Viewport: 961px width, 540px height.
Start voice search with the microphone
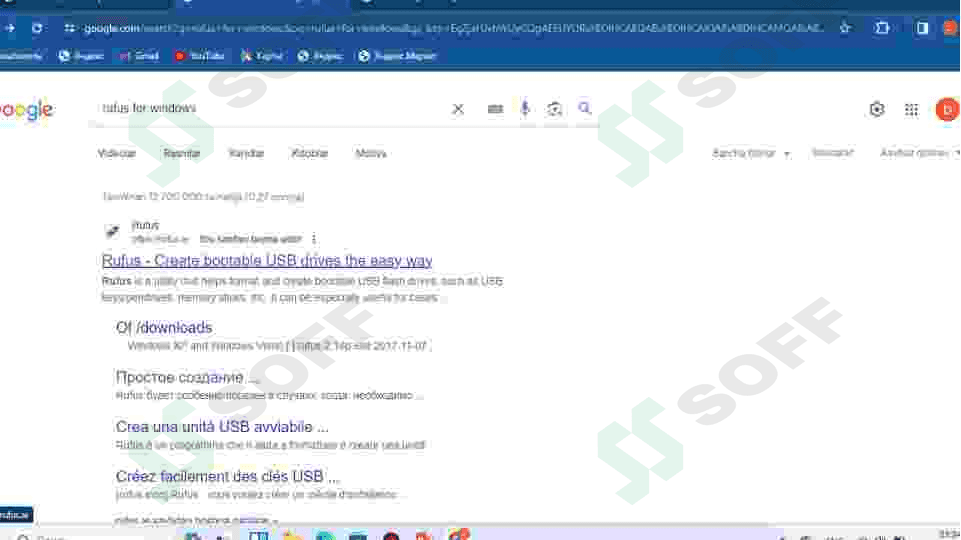pos(525,108)
